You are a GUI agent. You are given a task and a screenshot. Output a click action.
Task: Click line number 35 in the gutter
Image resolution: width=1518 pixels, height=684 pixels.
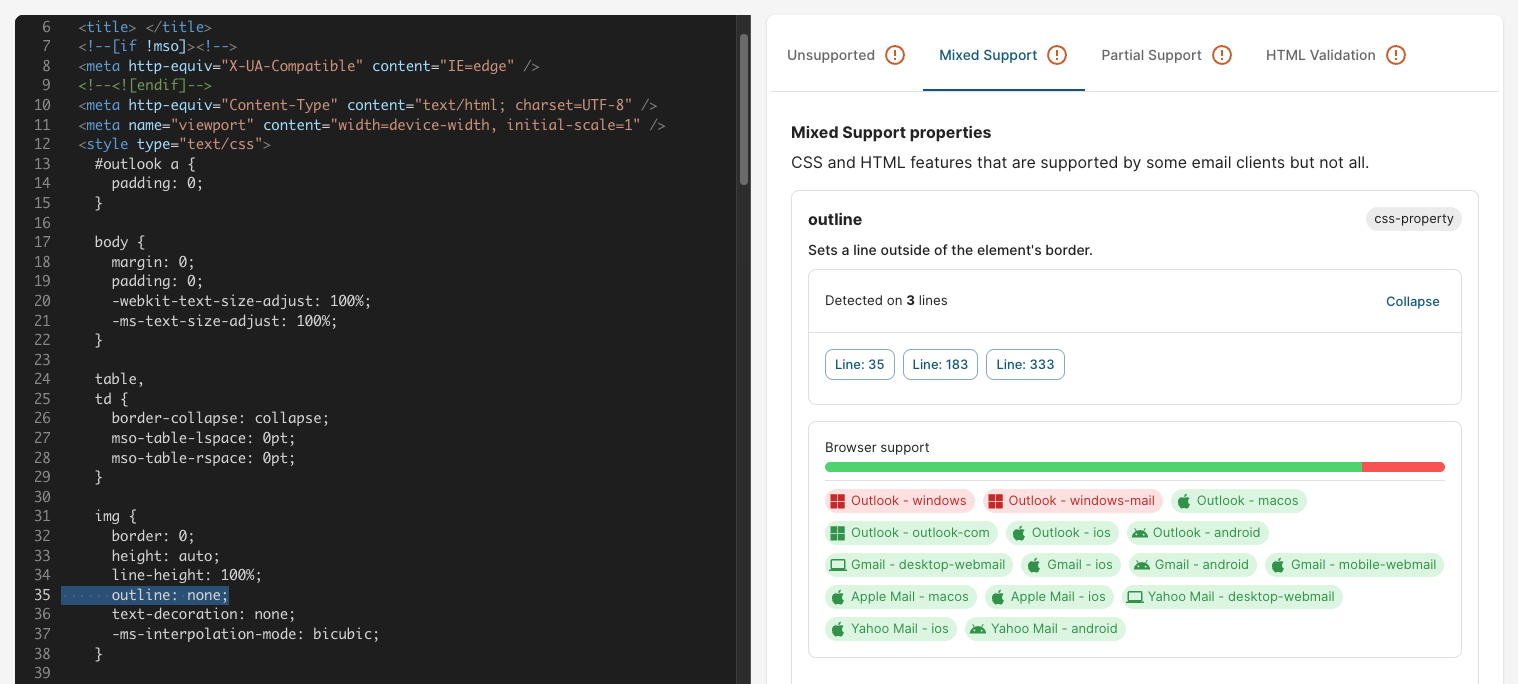pos(42,595)
